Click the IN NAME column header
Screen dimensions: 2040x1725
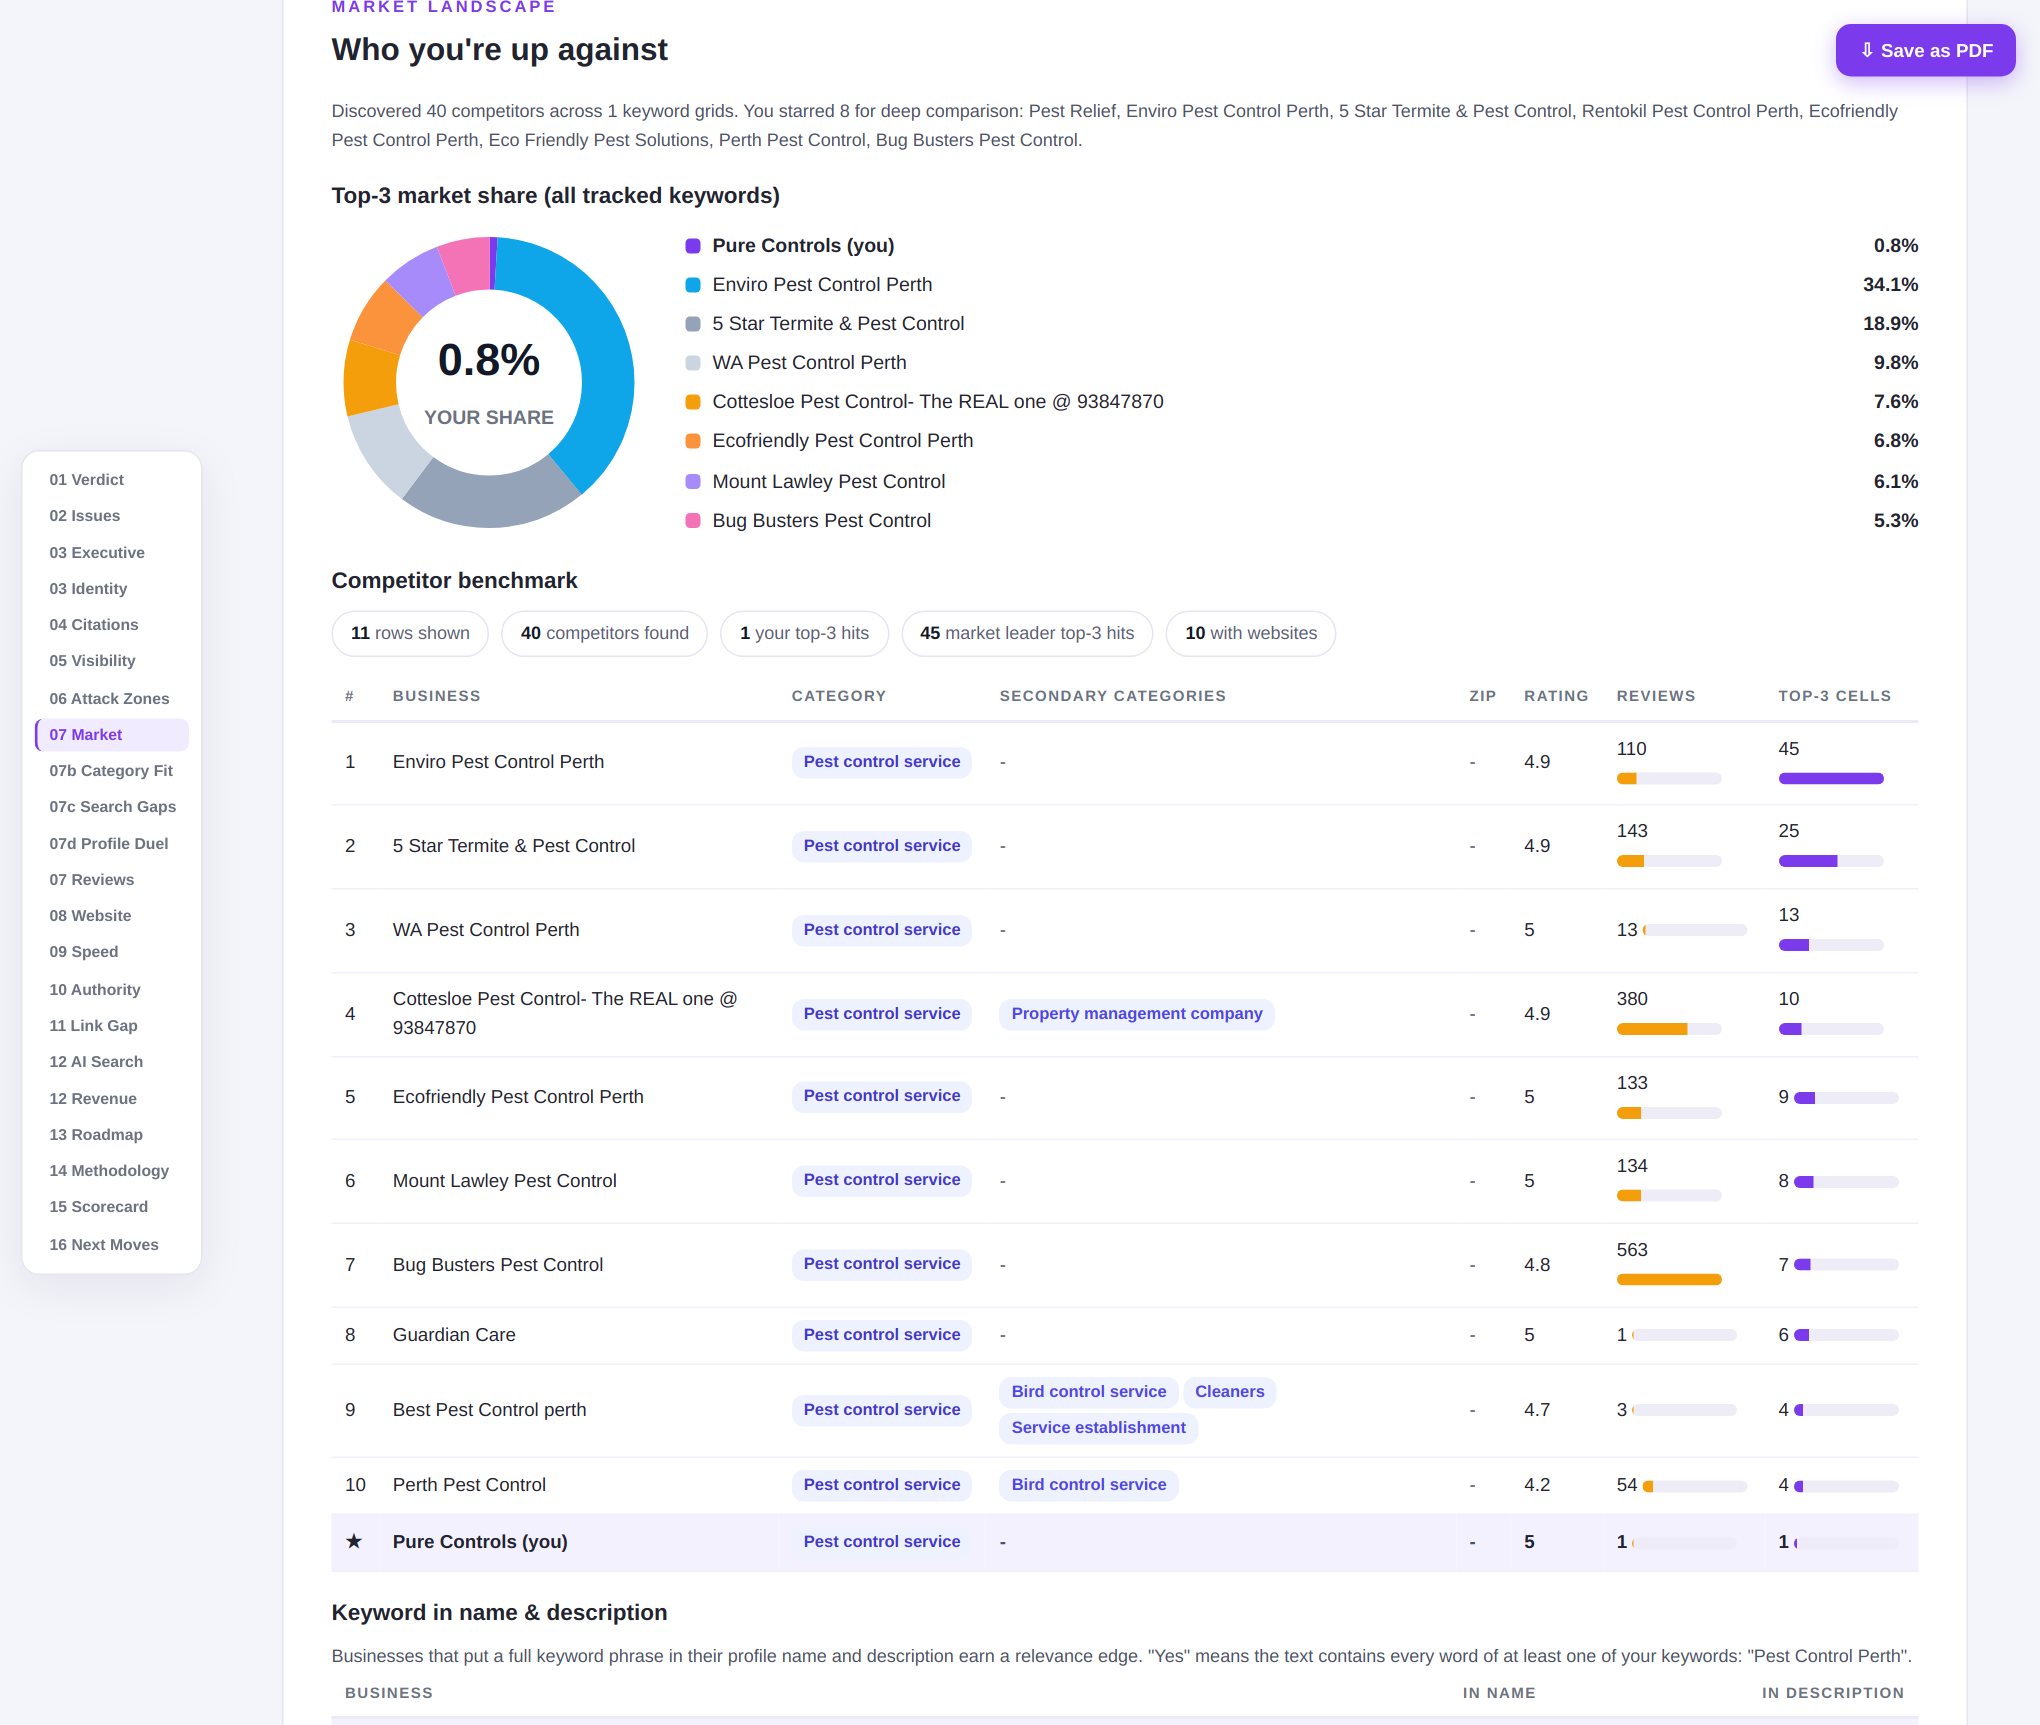click(1498, 1693)
